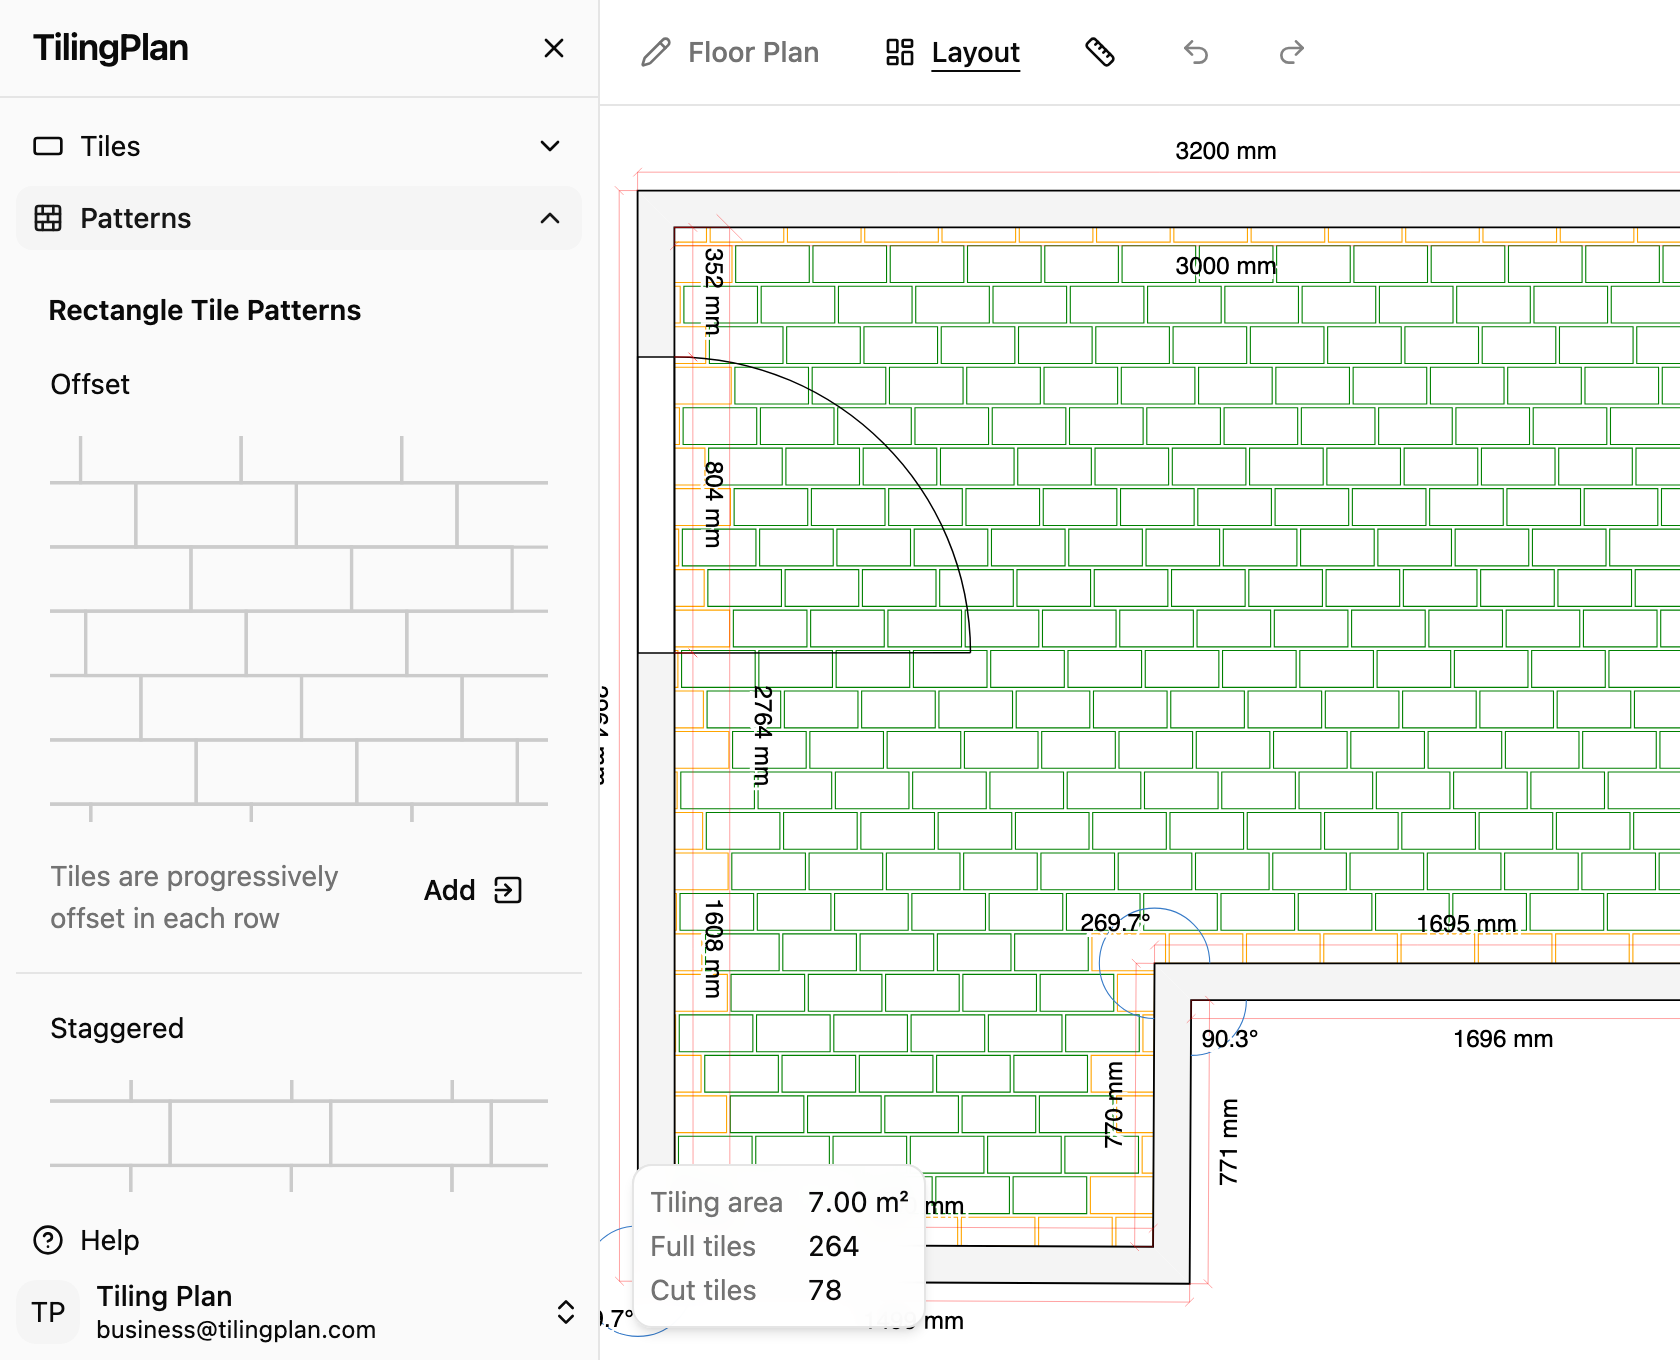This screenshot has width=1680, height=1360.
Task: Click the Tiles rectangle icon
Action: coord(48,146)
